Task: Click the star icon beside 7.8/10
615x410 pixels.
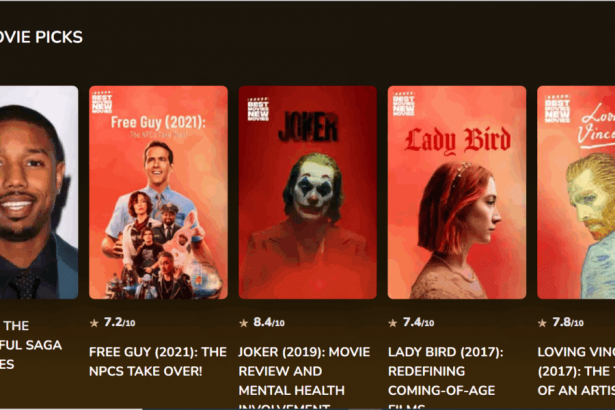Action: (542, 323)
